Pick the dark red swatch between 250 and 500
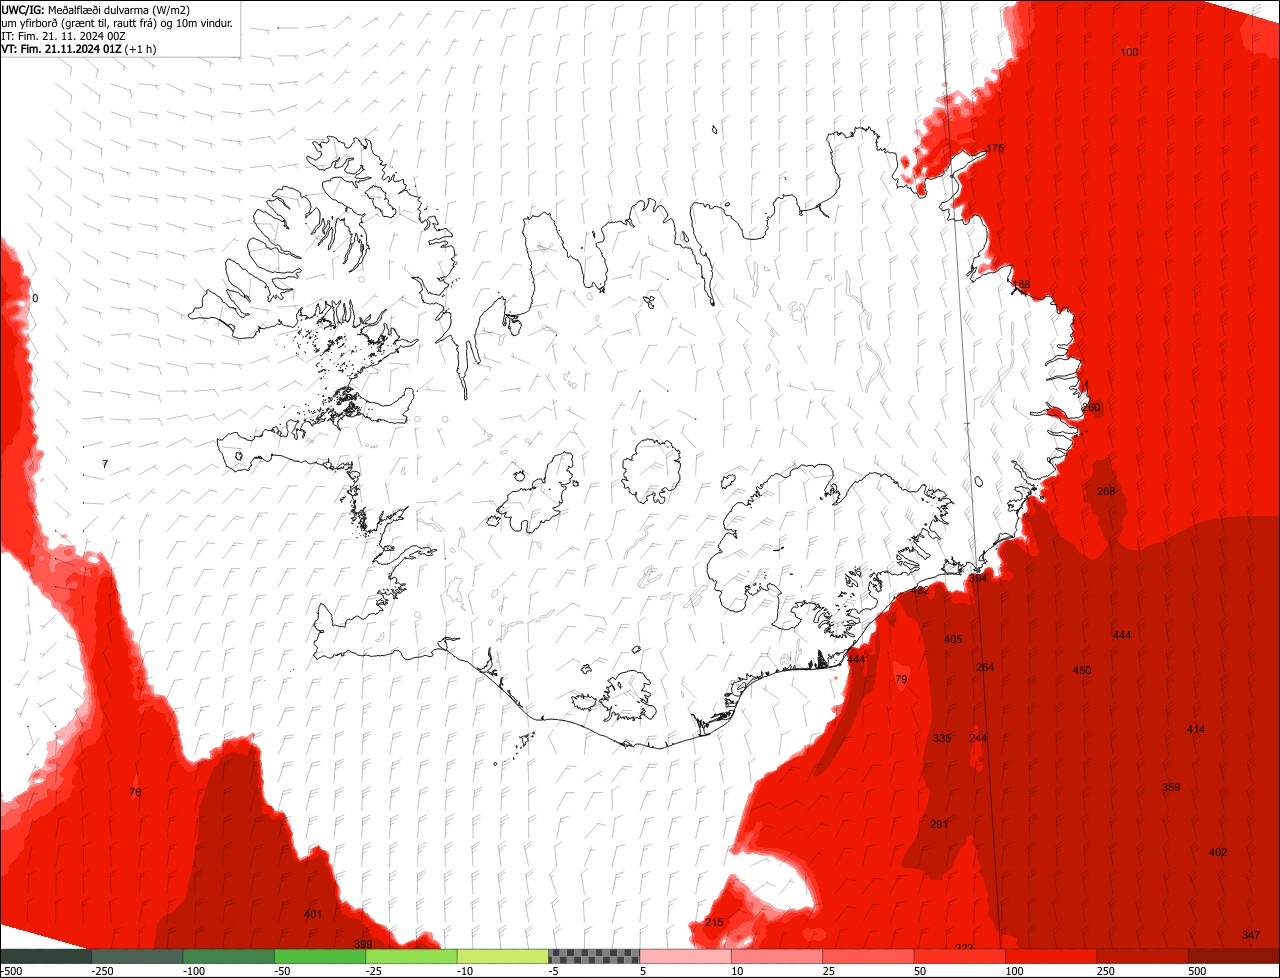This screenshot has width=1280, height=978. [1143, 956]
